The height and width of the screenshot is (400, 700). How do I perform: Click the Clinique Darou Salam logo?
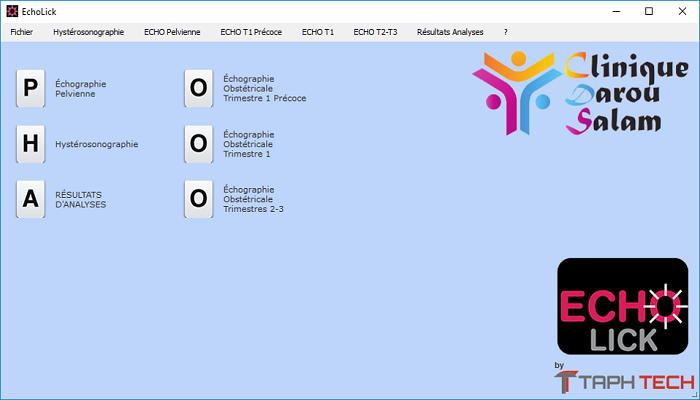580,95
